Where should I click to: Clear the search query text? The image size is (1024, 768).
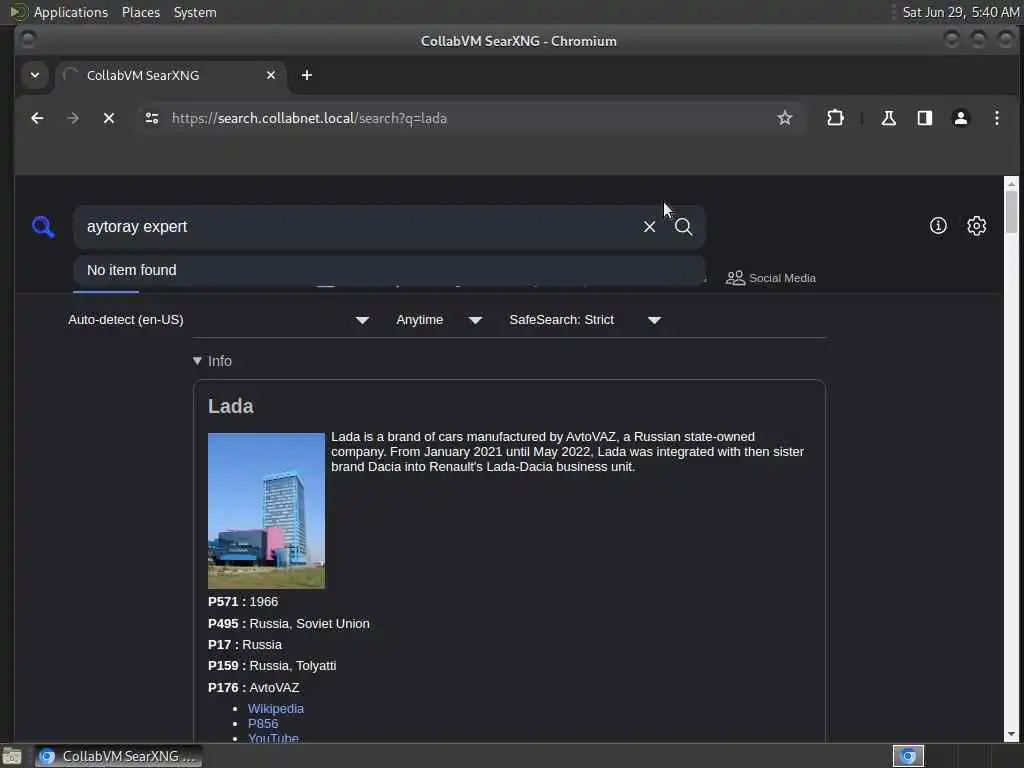[x=649, y=227]
